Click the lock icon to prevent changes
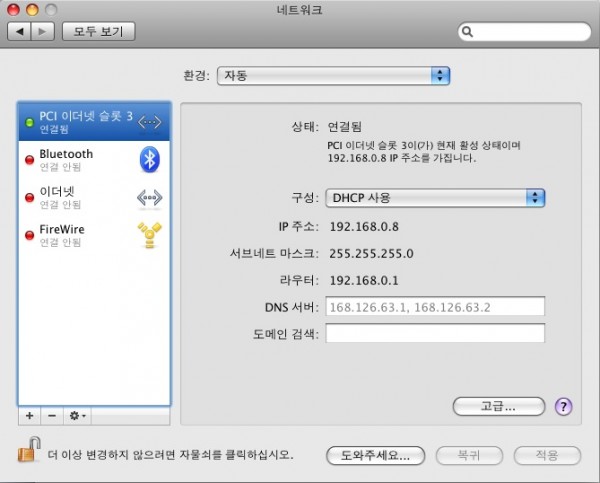The width and height of the screenshot is (600, 483). pyautogui.click(x=27, y=451)
